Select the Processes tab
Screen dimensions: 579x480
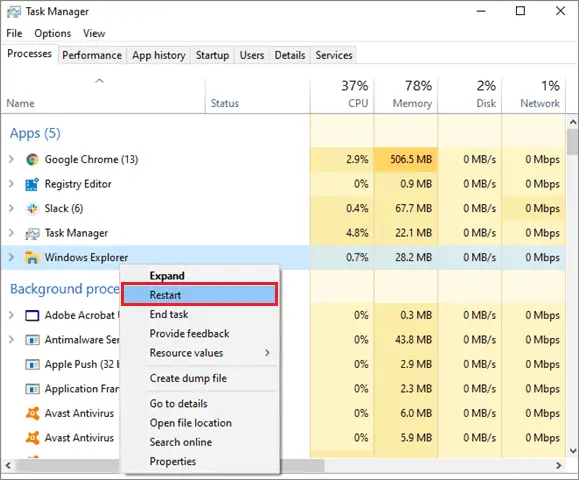30,54
